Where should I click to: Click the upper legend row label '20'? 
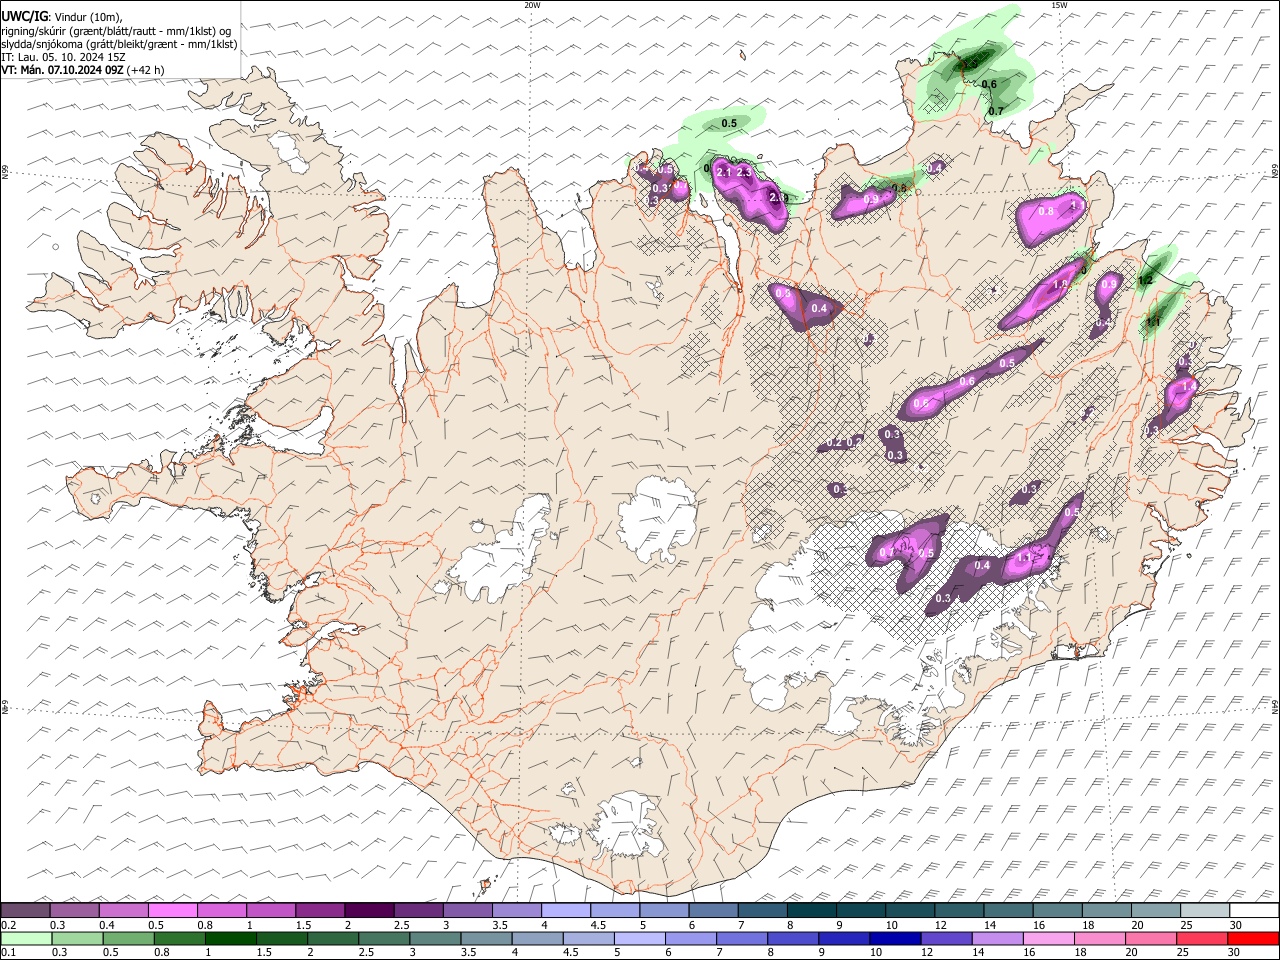(x=1137, y=925)
